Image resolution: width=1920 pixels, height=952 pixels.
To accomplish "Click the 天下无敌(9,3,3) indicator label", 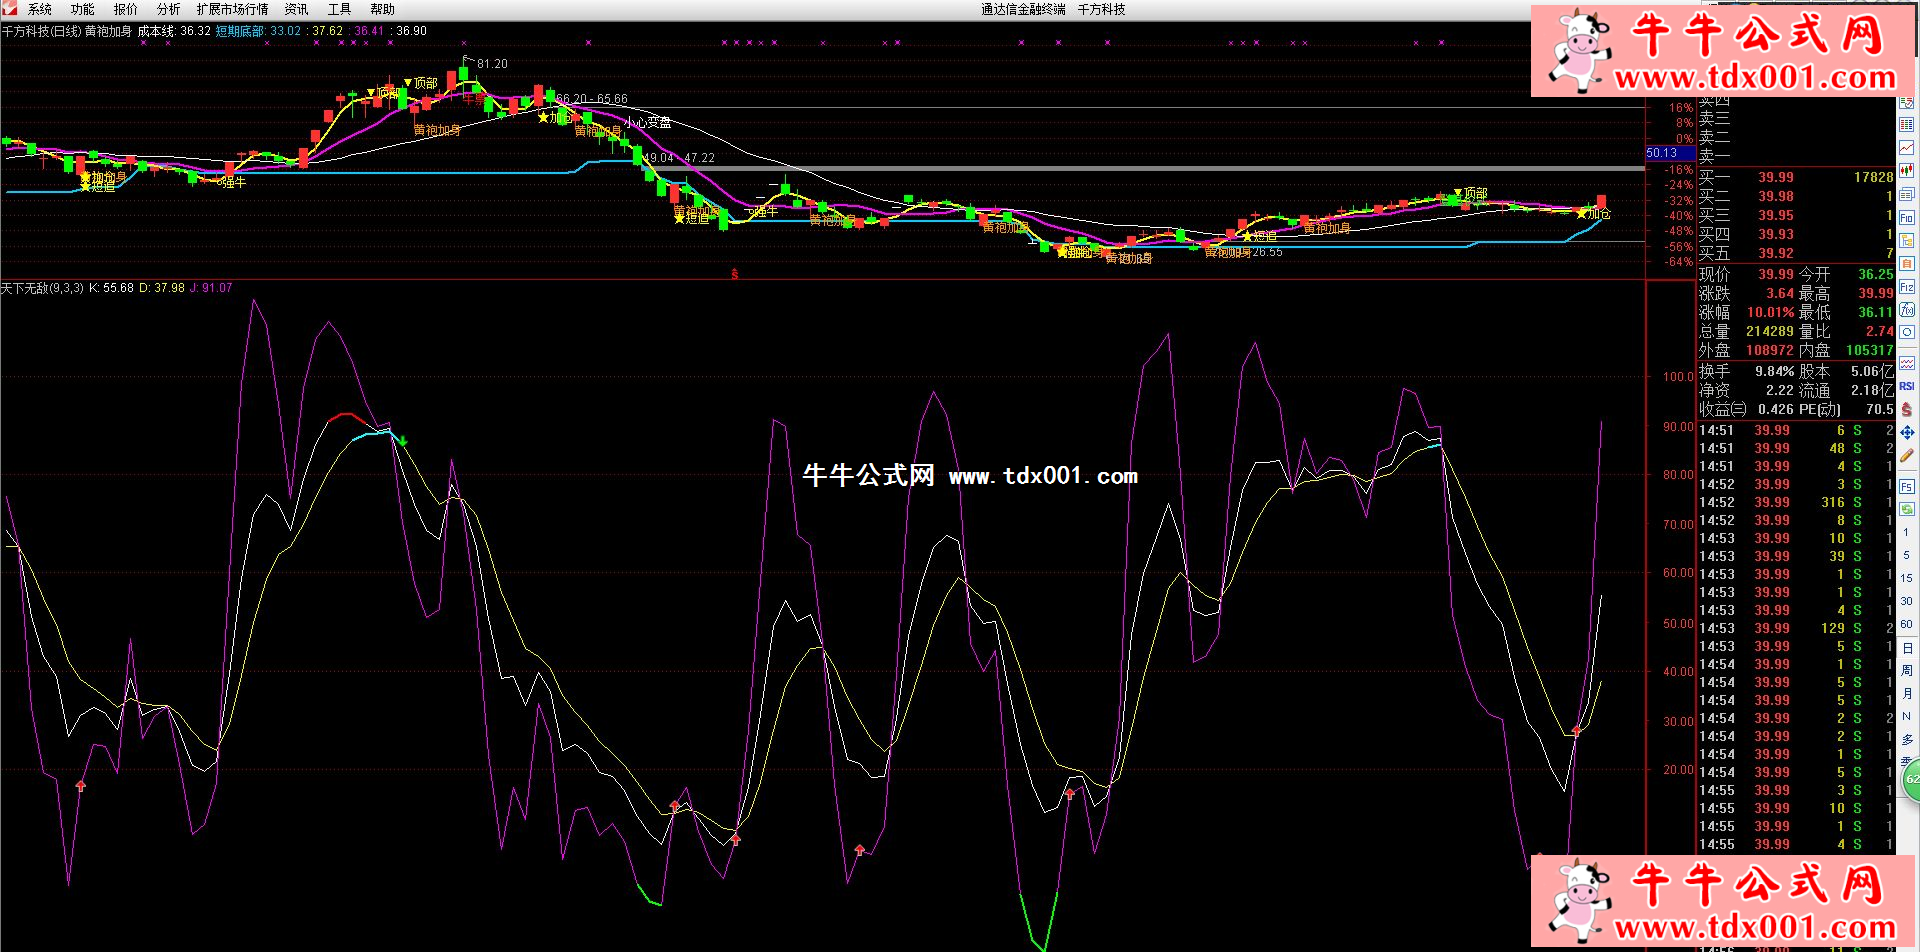I will 43,288.
